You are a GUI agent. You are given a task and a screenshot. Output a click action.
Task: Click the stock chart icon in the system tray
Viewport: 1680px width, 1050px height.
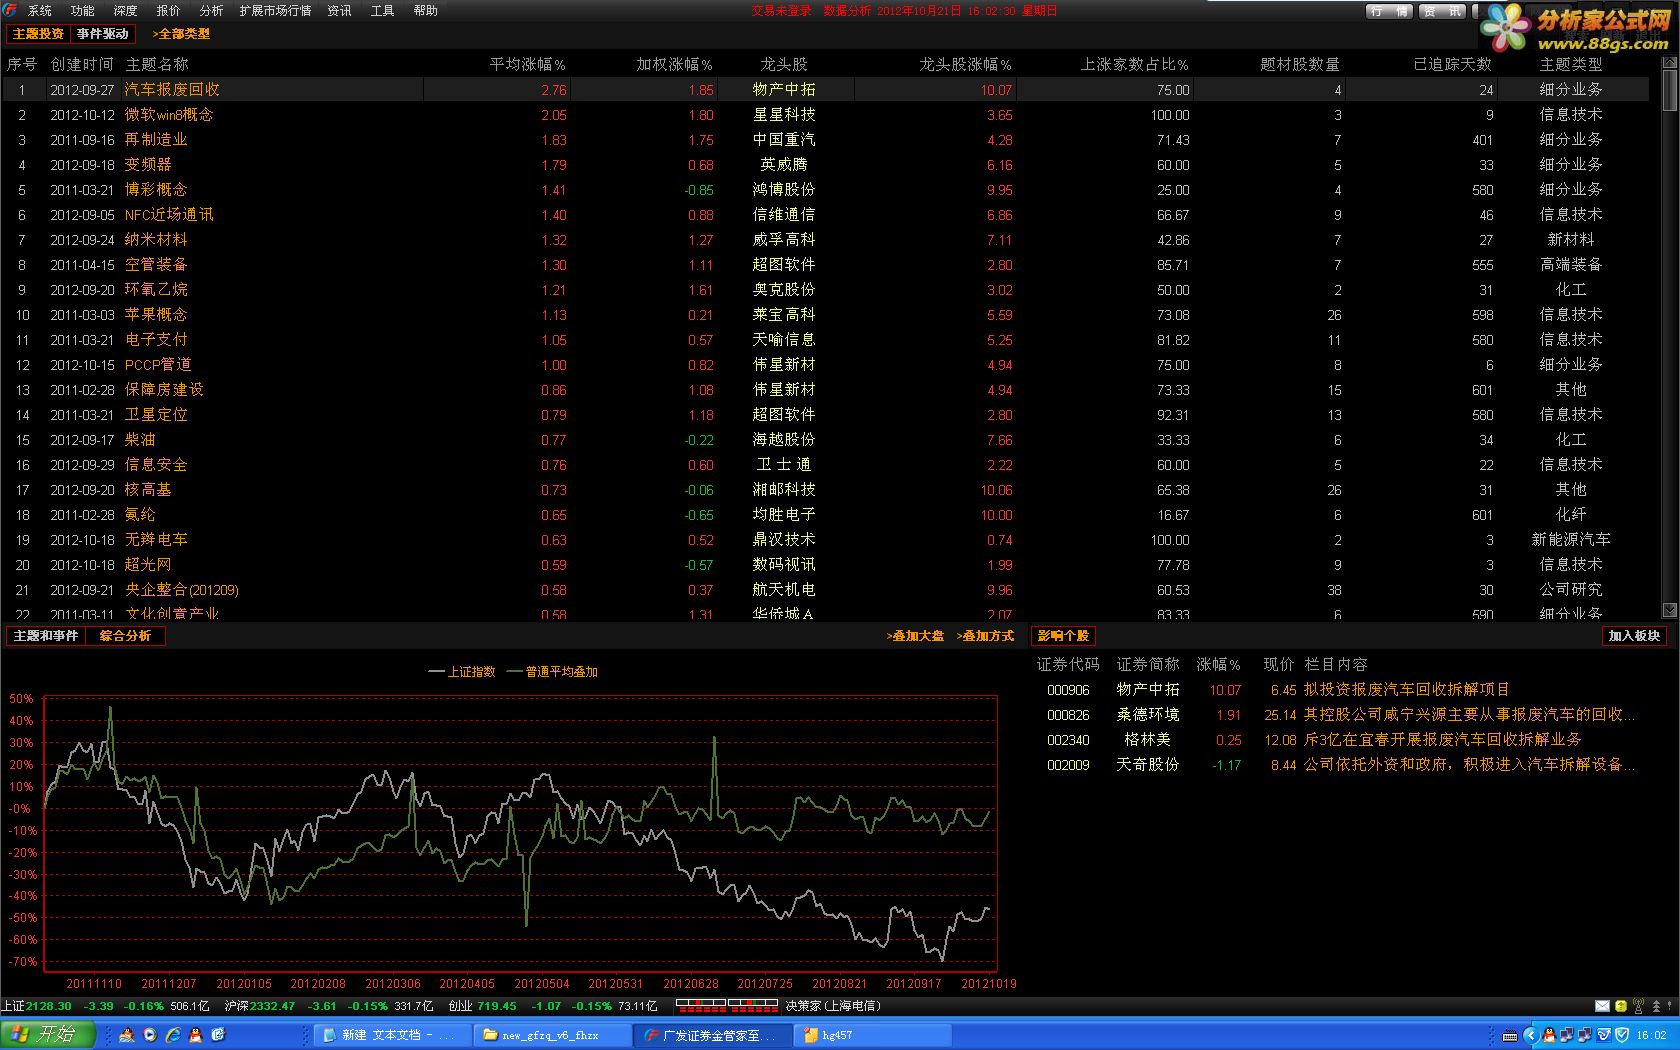pyautogui.click(x=1604, y=1035)
